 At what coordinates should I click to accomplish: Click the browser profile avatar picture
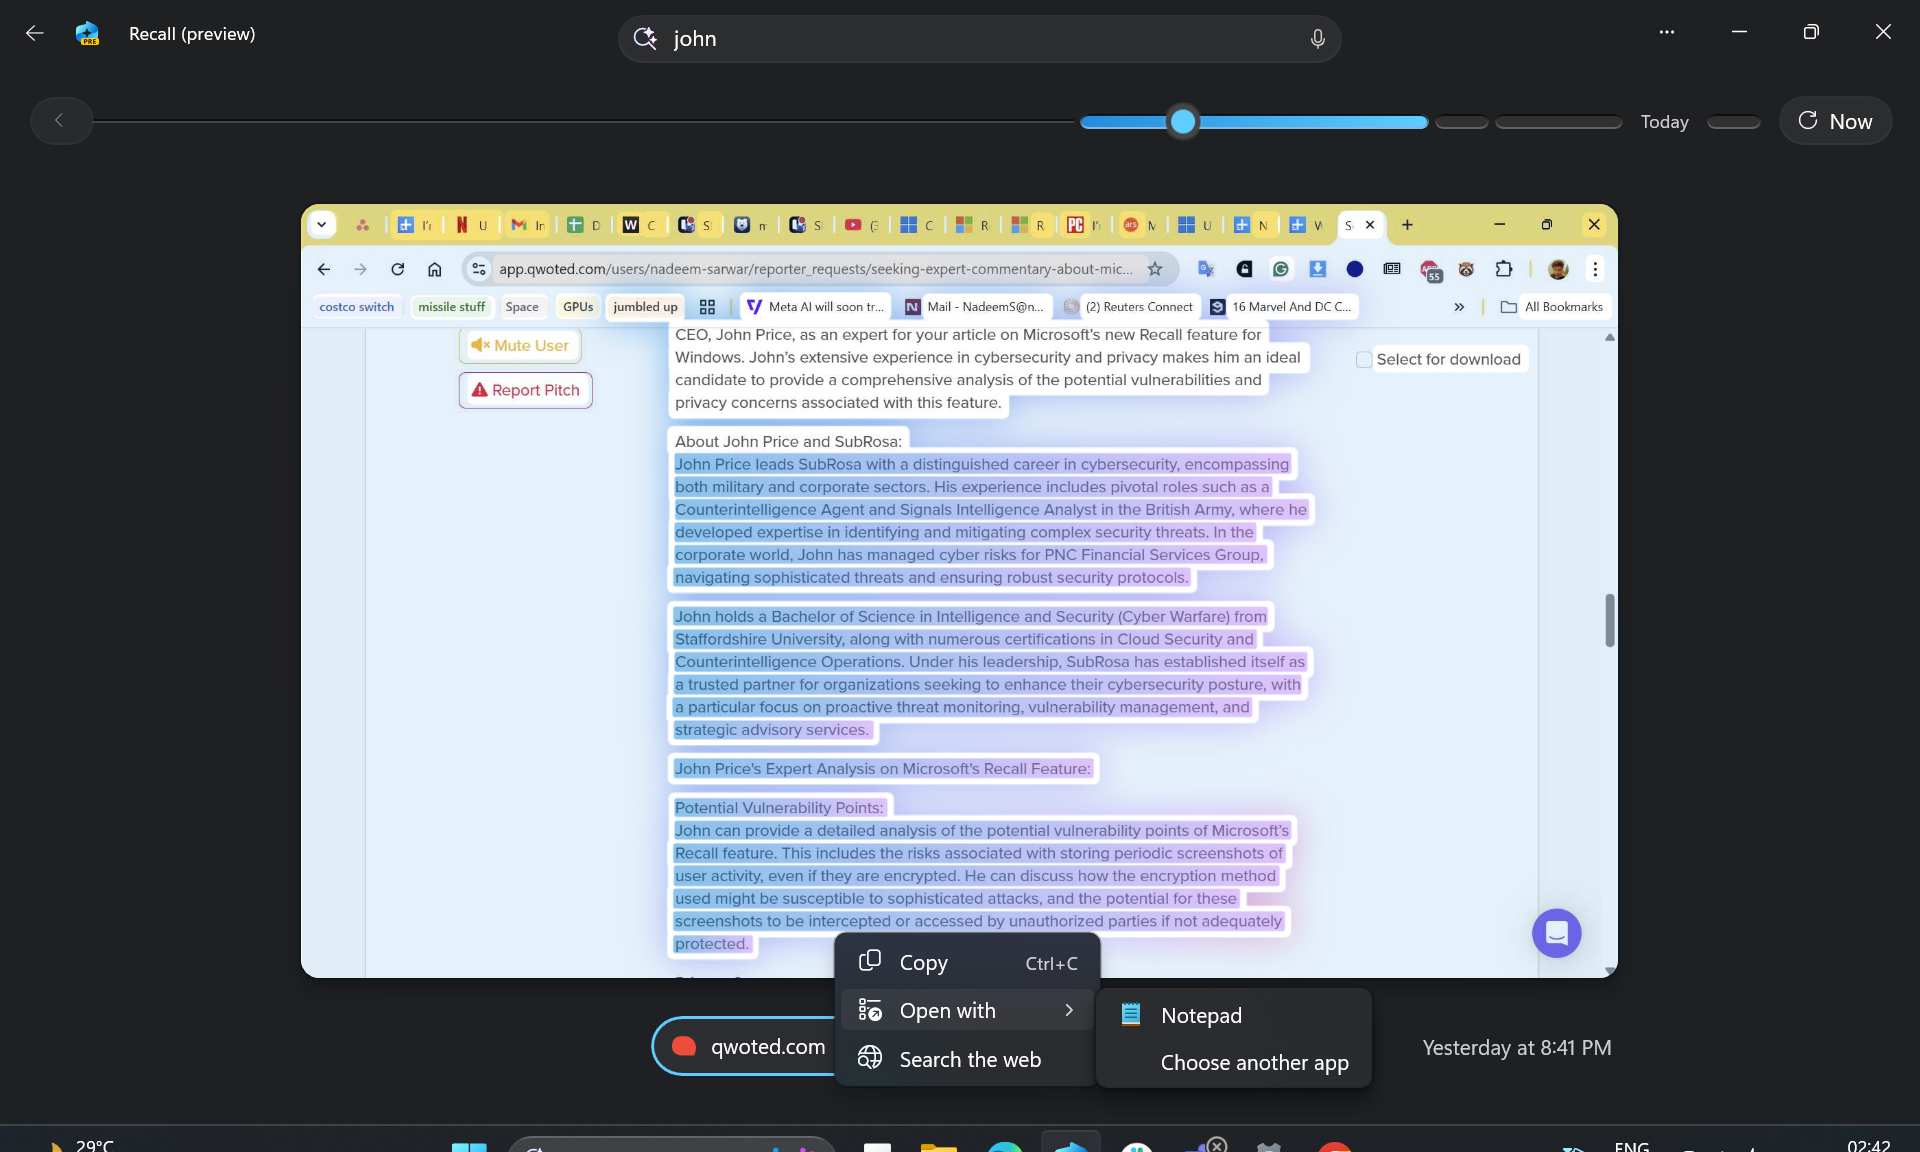pos(1559,269)
